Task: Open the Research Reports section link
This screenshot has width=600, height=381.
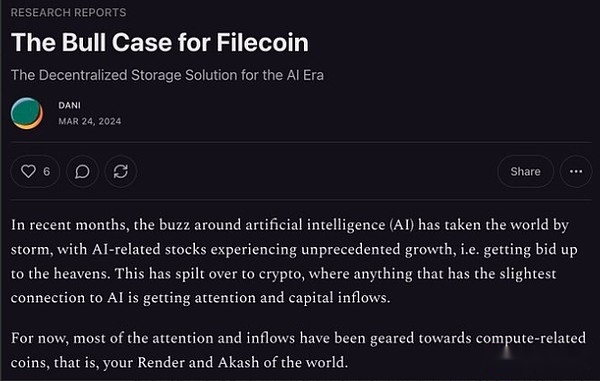Action: pyautogui.click(x=68, y=13)
